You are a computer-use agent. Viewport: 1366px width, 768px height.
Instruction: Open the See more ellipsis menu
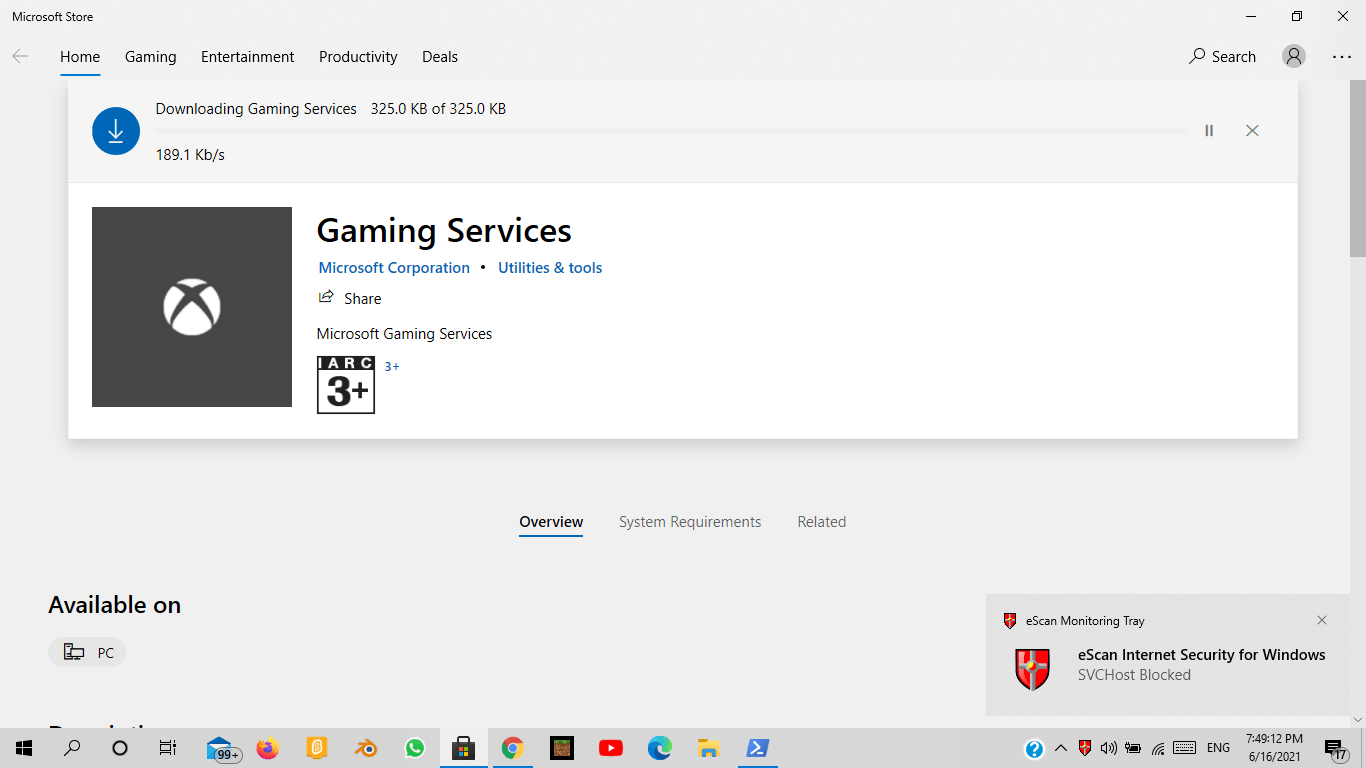point(1342,57)
